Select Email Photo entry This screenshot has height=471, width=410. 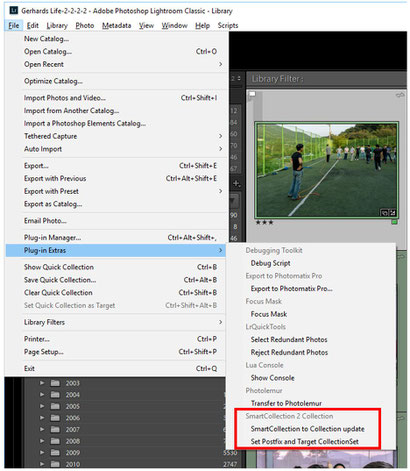117,221
